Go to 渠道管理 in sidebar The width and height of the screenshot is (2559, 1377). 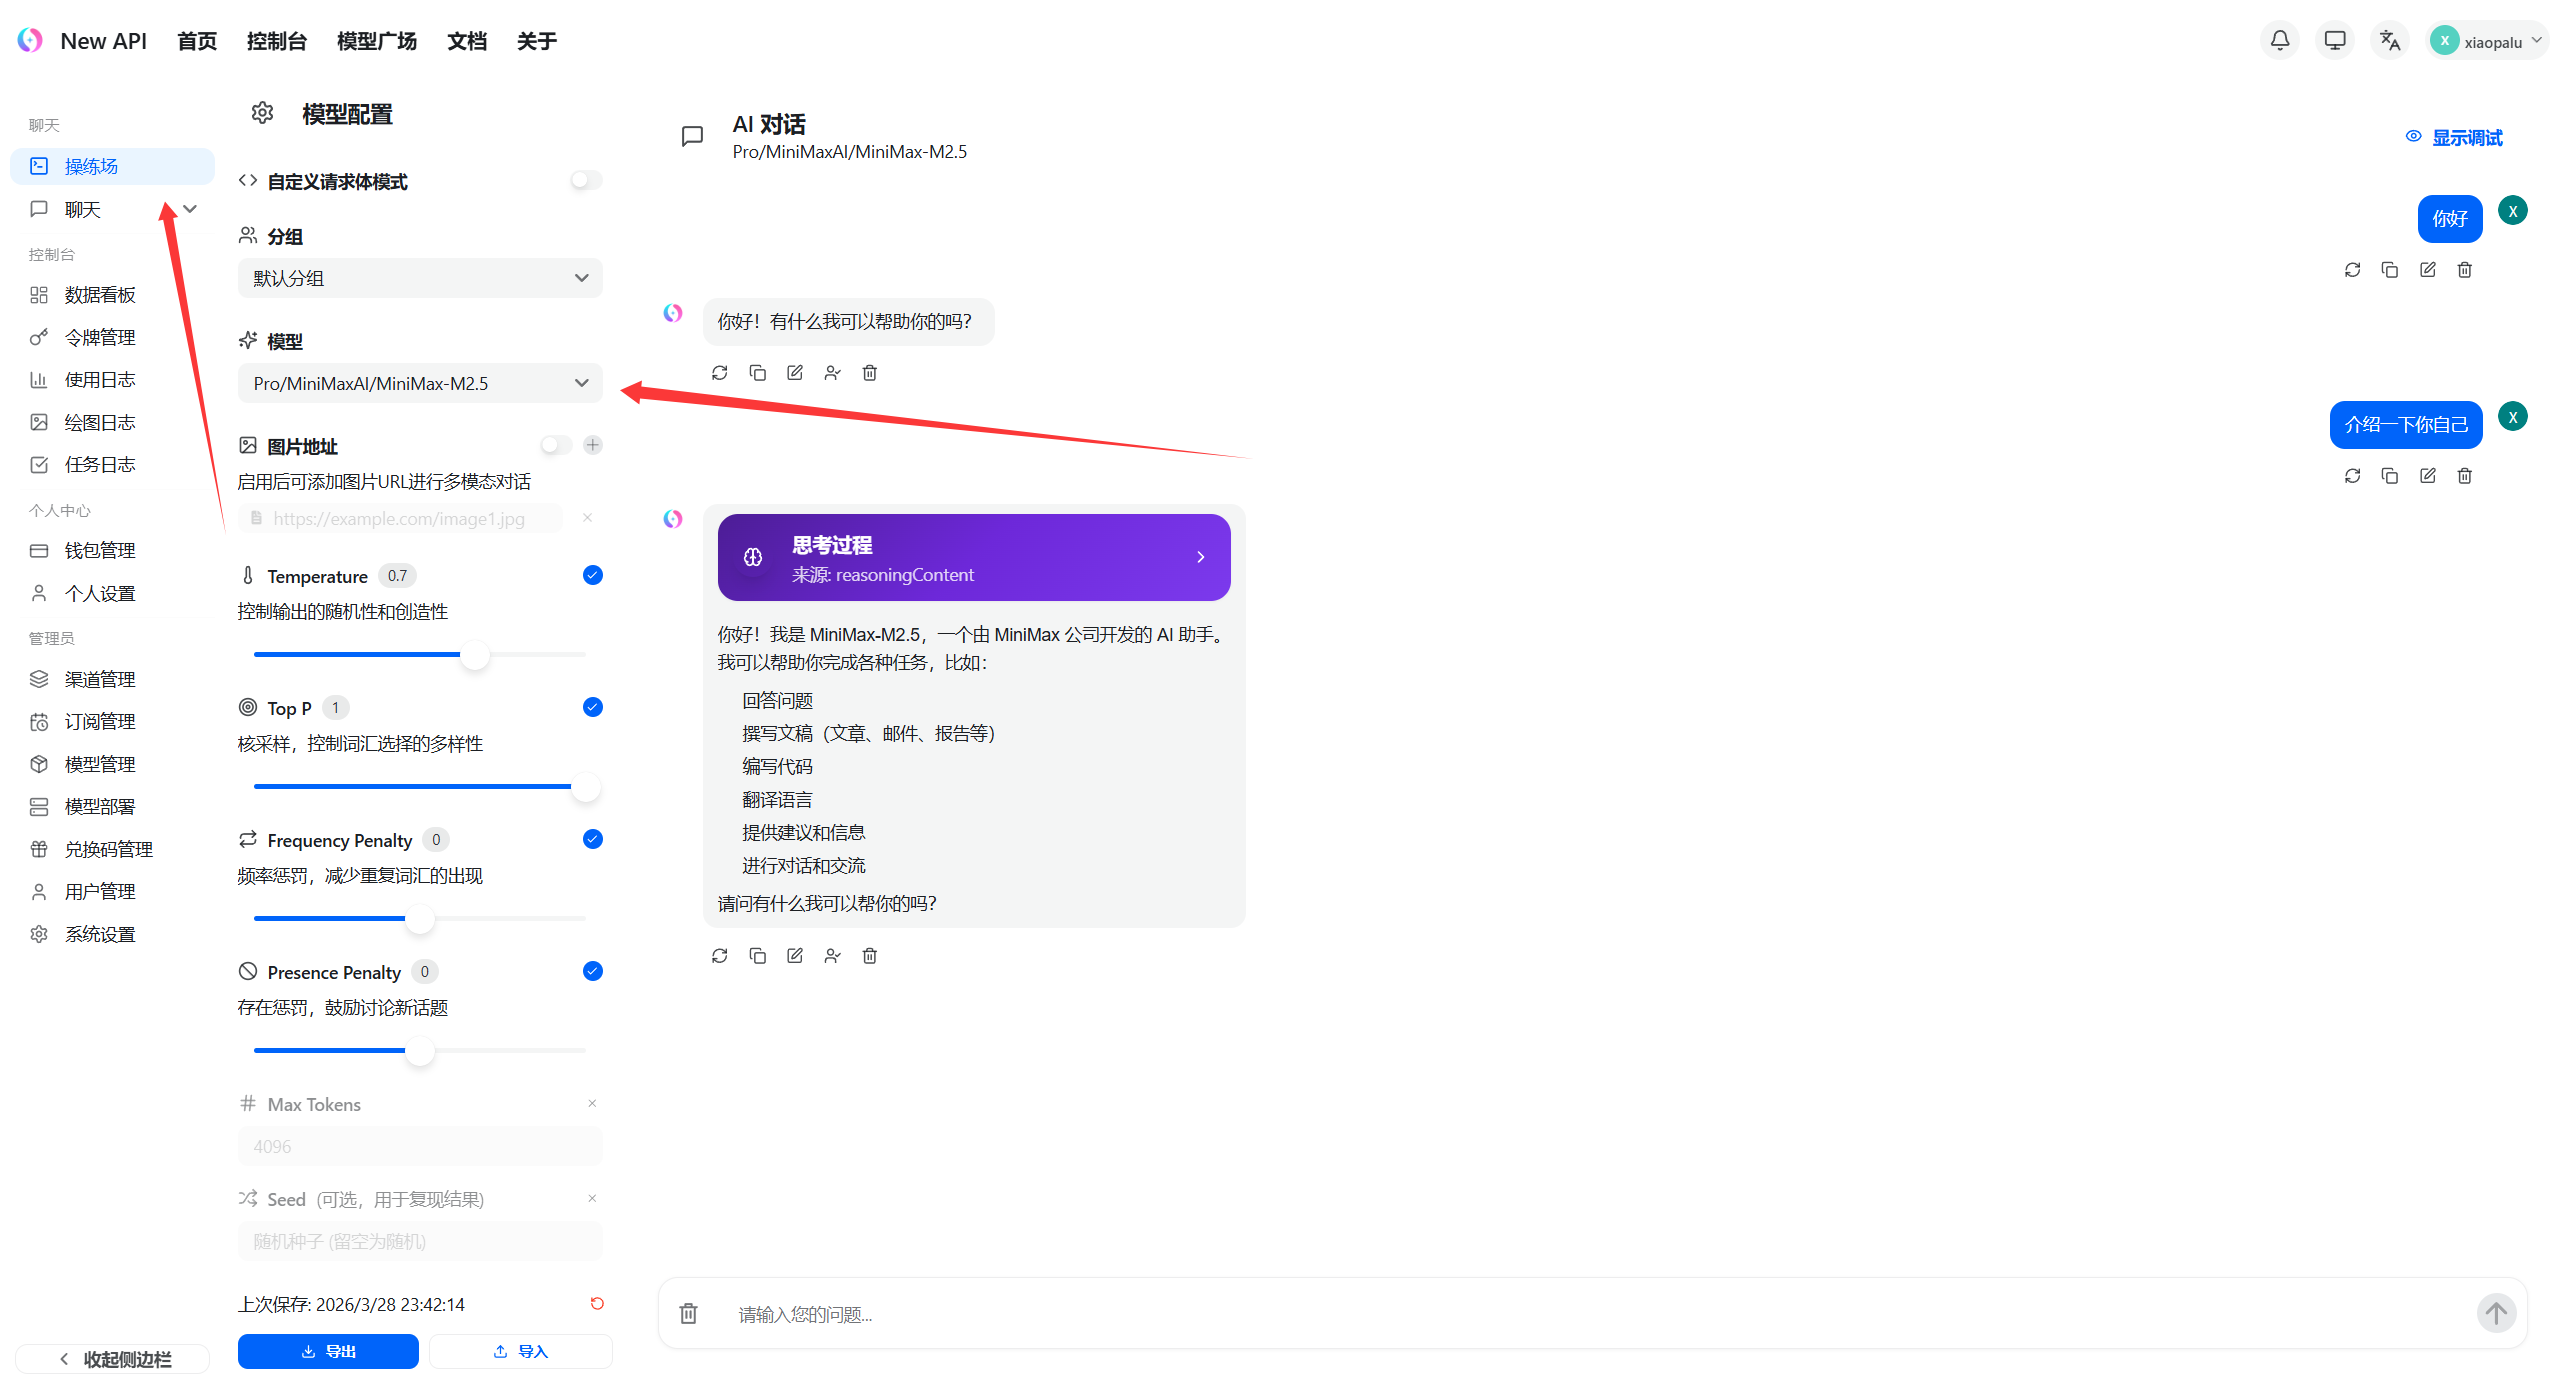tap(100, 679)
